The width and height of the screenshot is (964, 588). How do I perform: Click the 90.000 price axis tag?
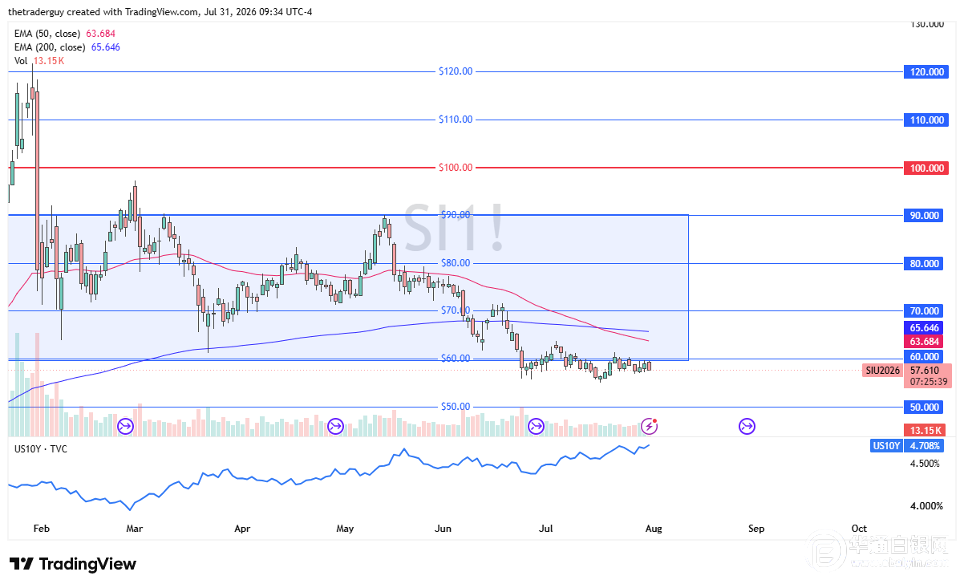pyautogui.click(x=923, y=215)
